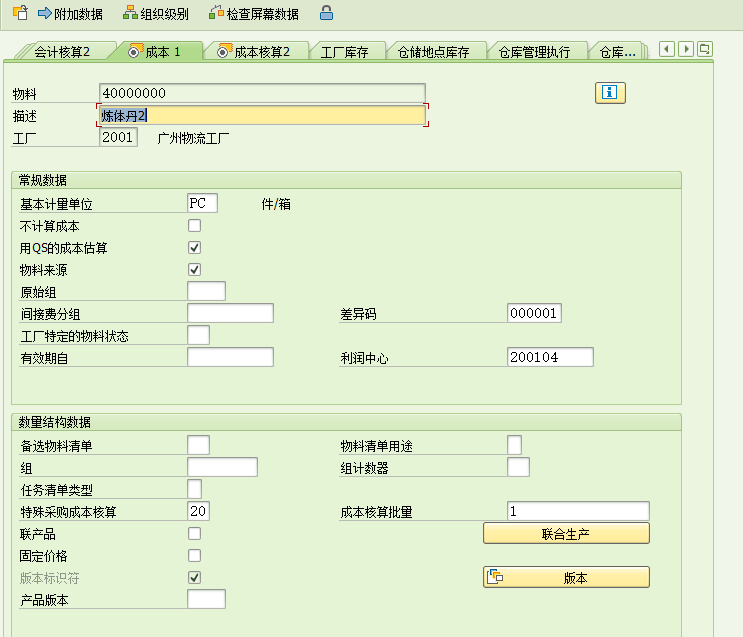Click the 成本核算批量 input field
This screenshot has width=743, height=637.
(578, 511)
